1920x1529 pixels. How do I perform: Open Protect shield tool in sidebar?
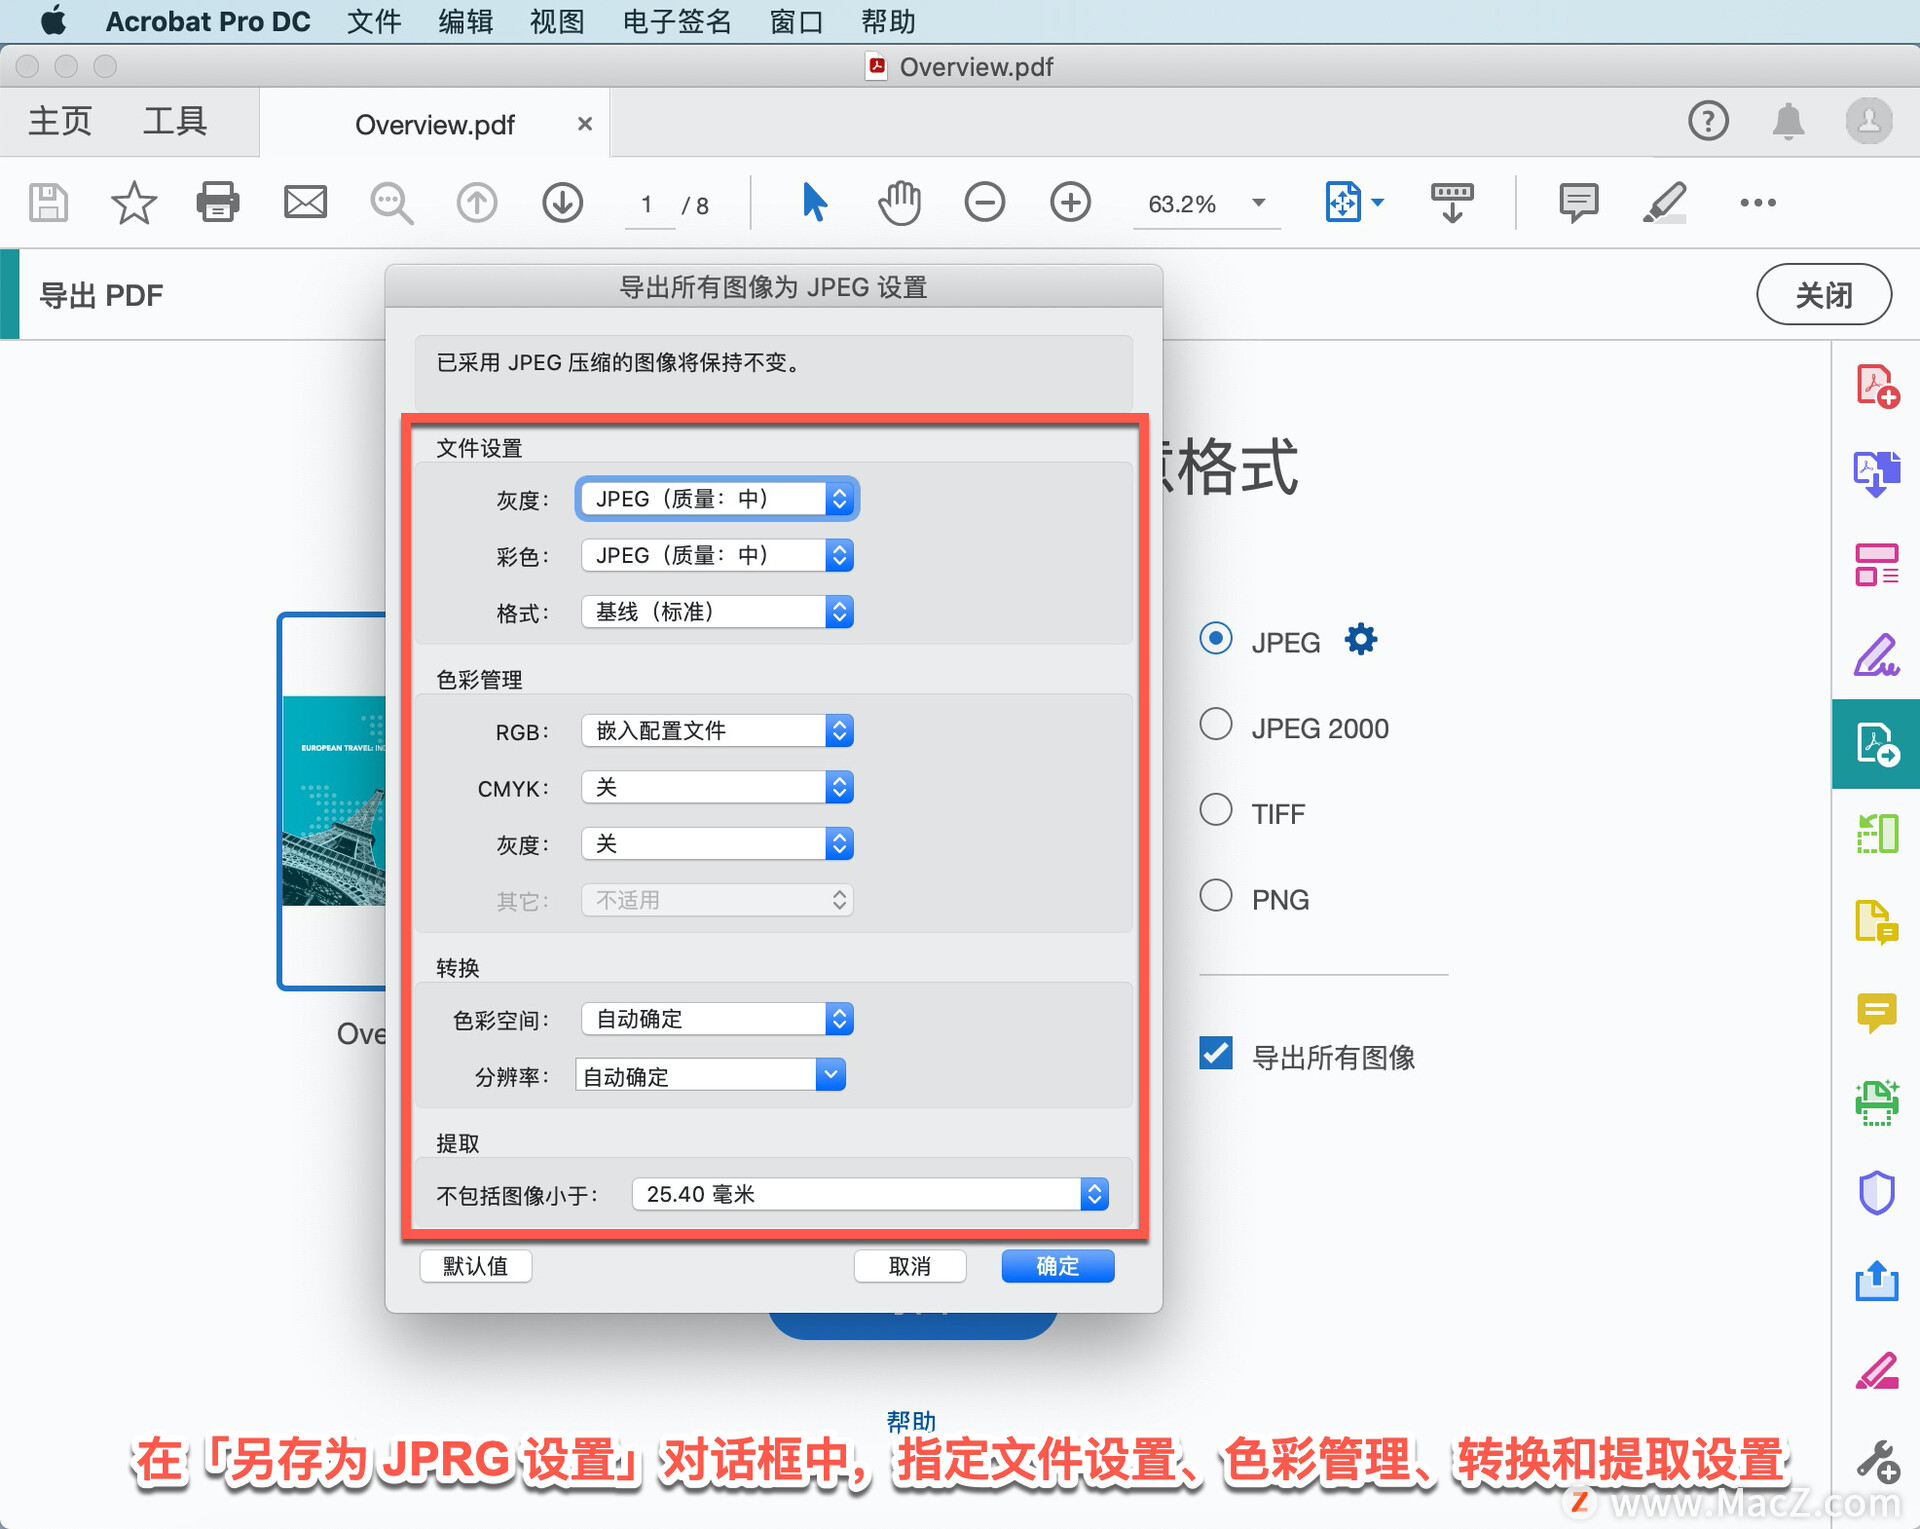[1876, 1192]
